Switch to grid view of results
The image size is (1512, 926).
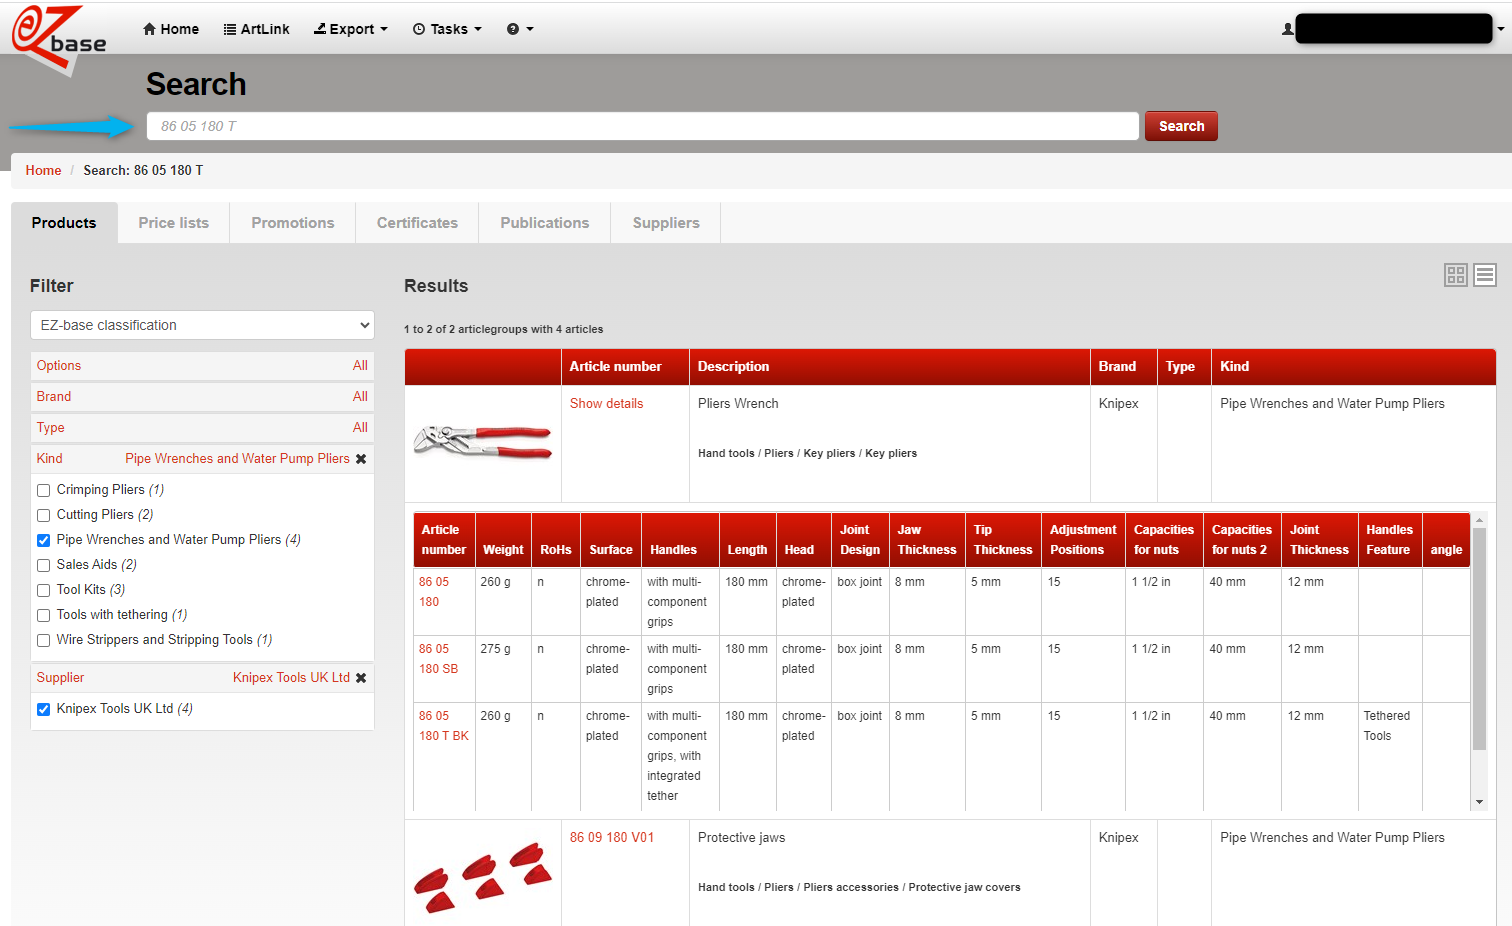pos(1456,275)
